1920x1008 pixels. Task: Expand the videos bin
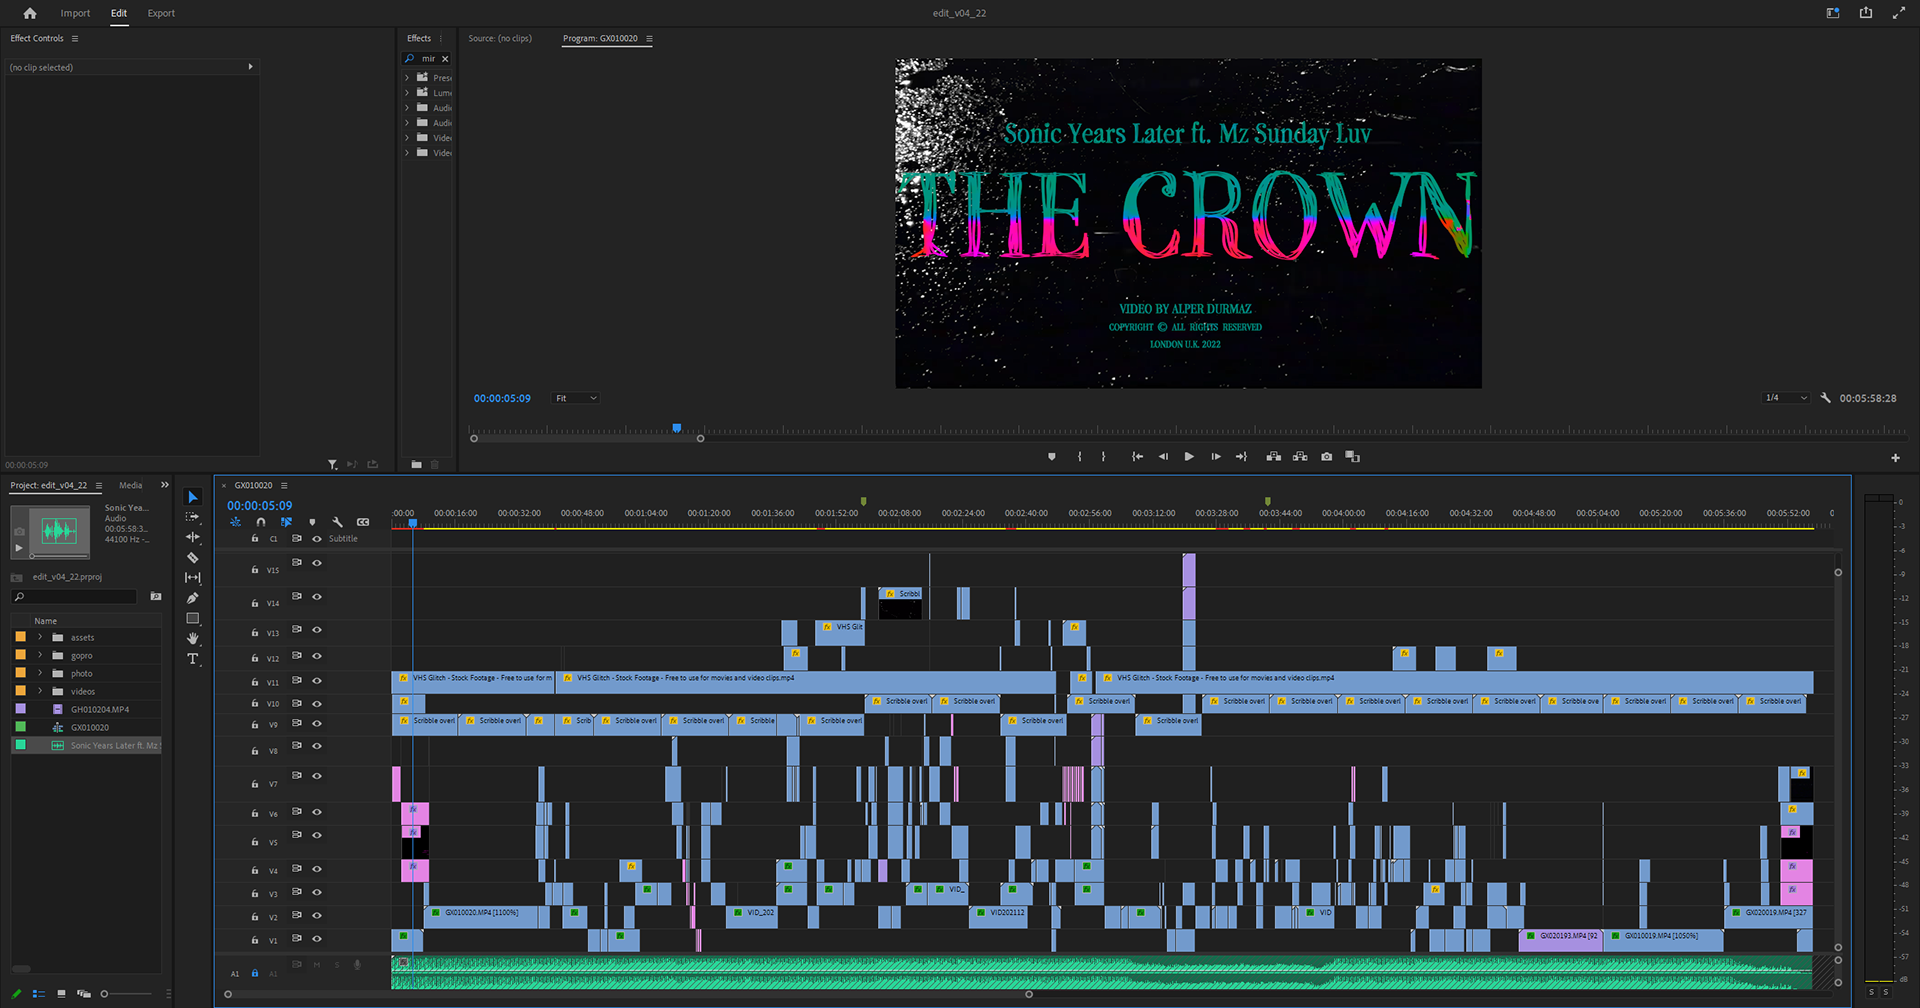click(x=40, y=691)
